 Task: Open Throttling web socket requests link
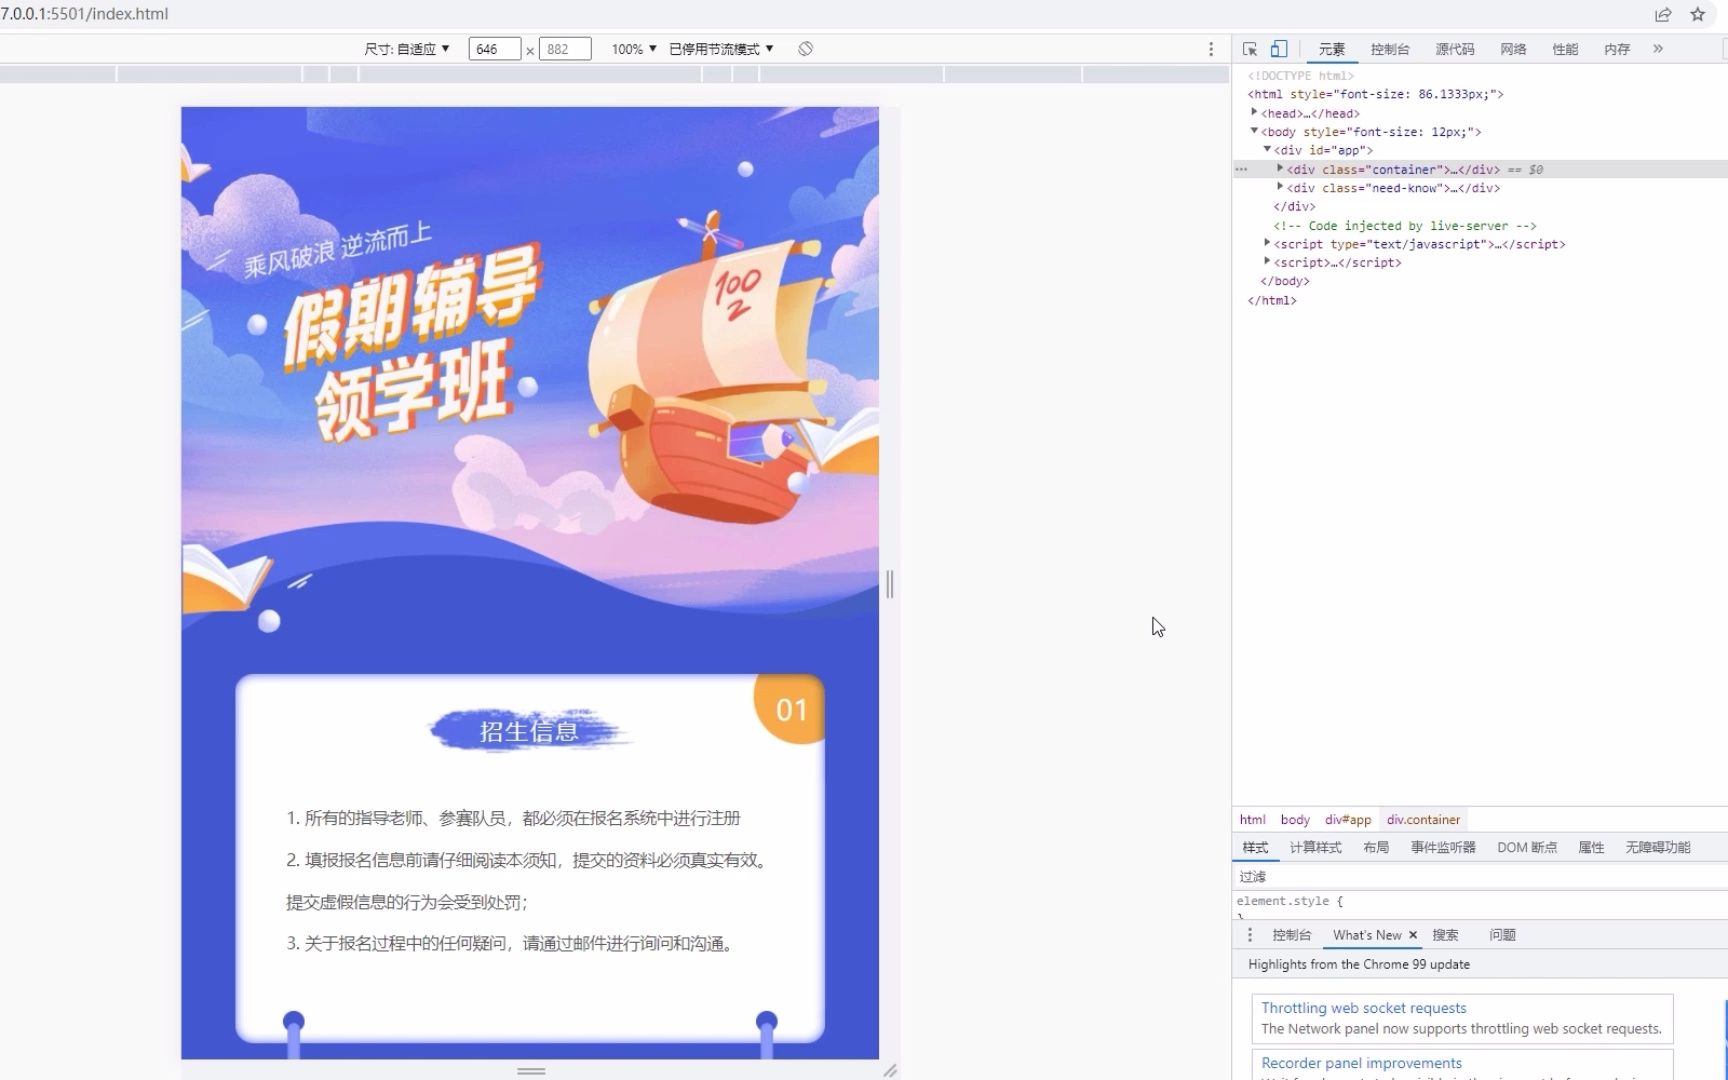tap(1364, 1008)
